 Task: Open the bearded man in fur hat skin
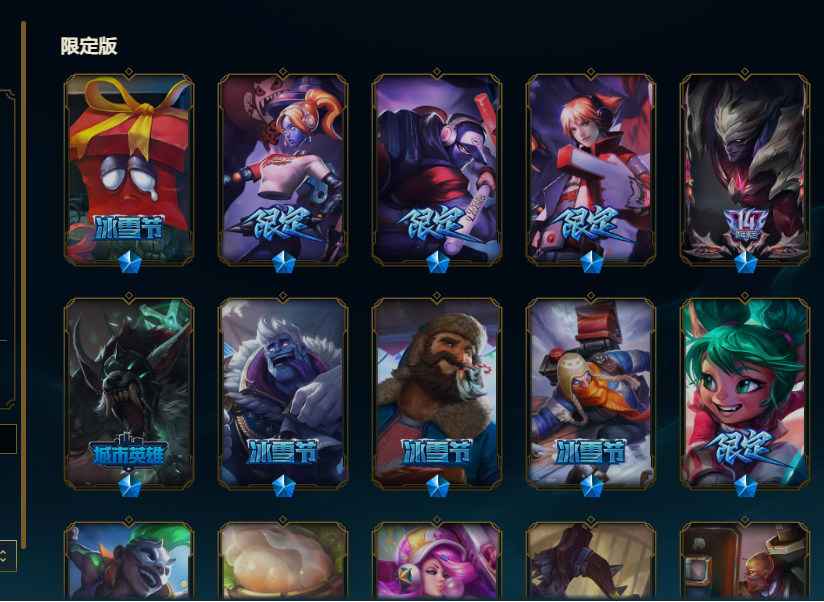pos(437,393)
